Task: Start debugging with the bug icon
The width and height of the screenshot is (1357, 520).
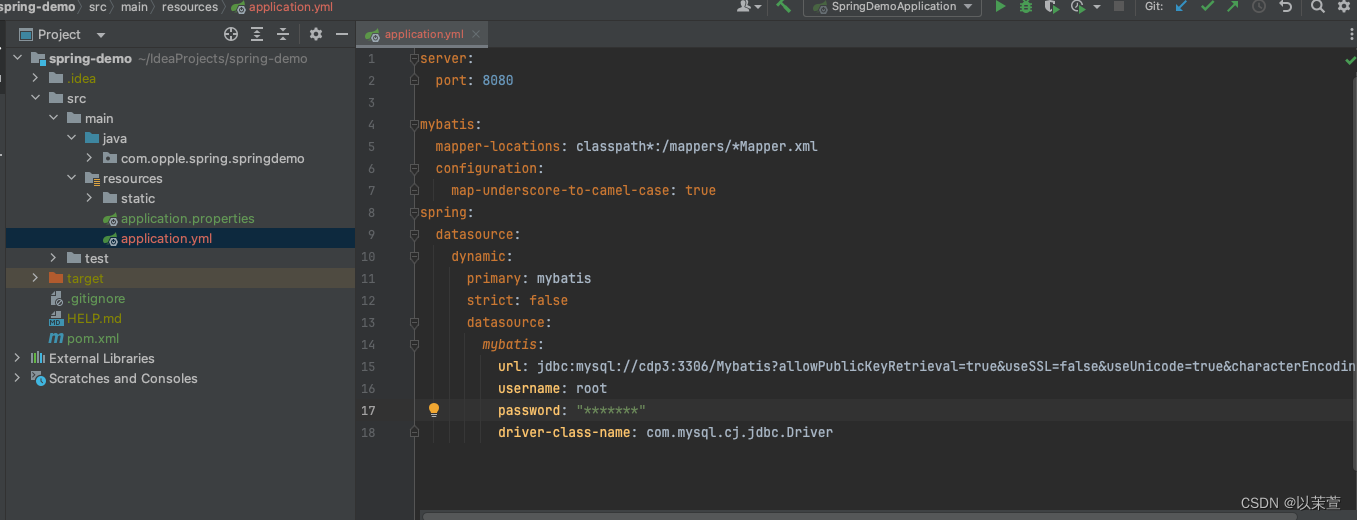Action: [1026, 7]
